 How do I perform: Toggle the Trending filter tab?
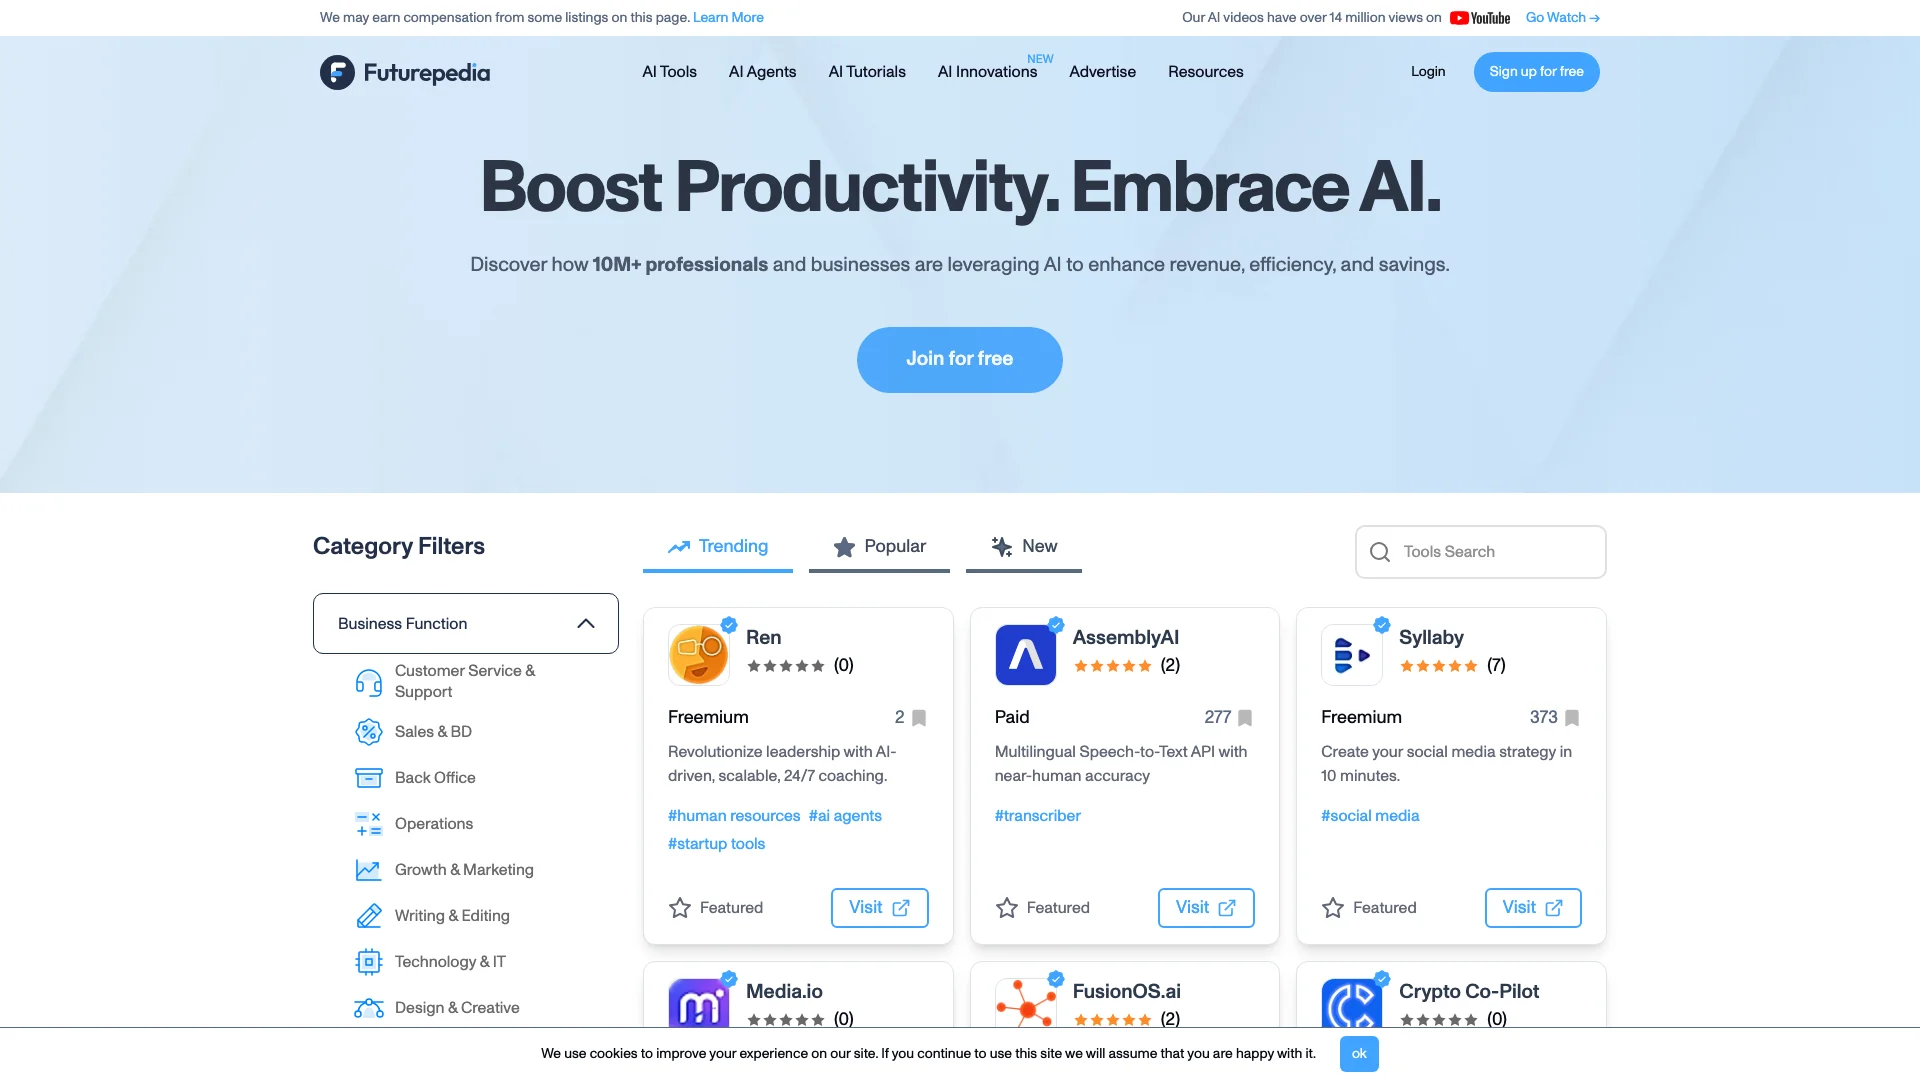717,546
